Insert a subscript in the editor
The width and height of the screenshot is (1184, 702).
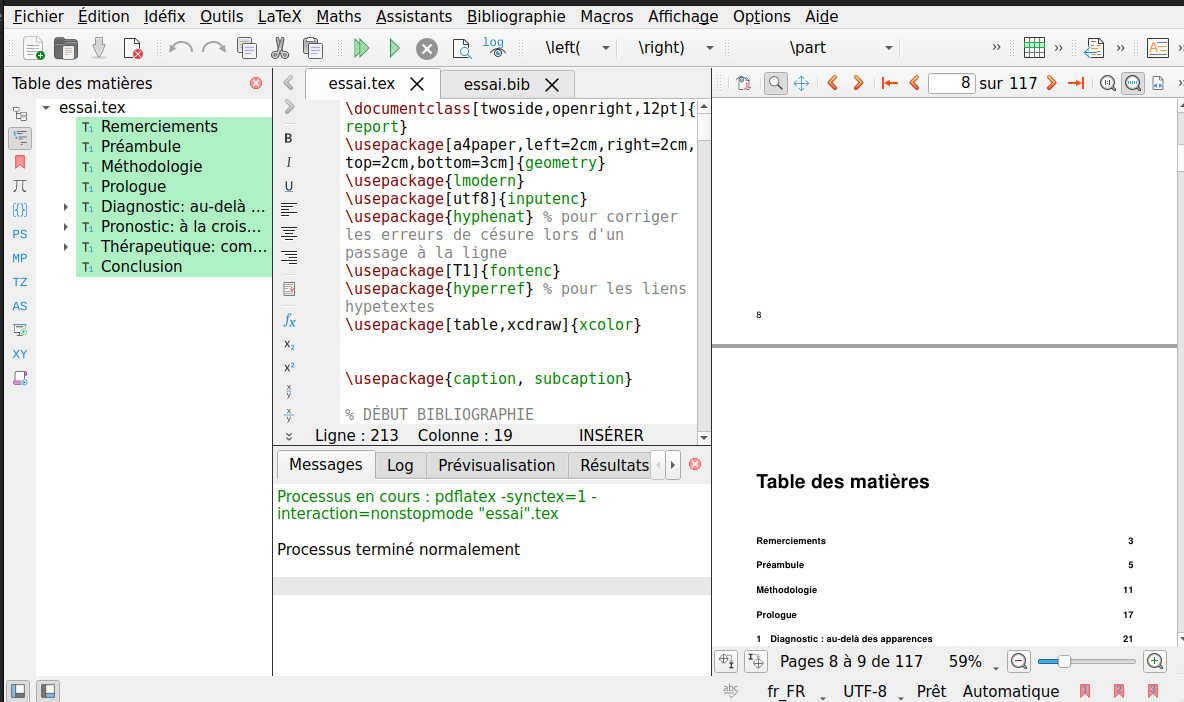click(x=289, y=344)
